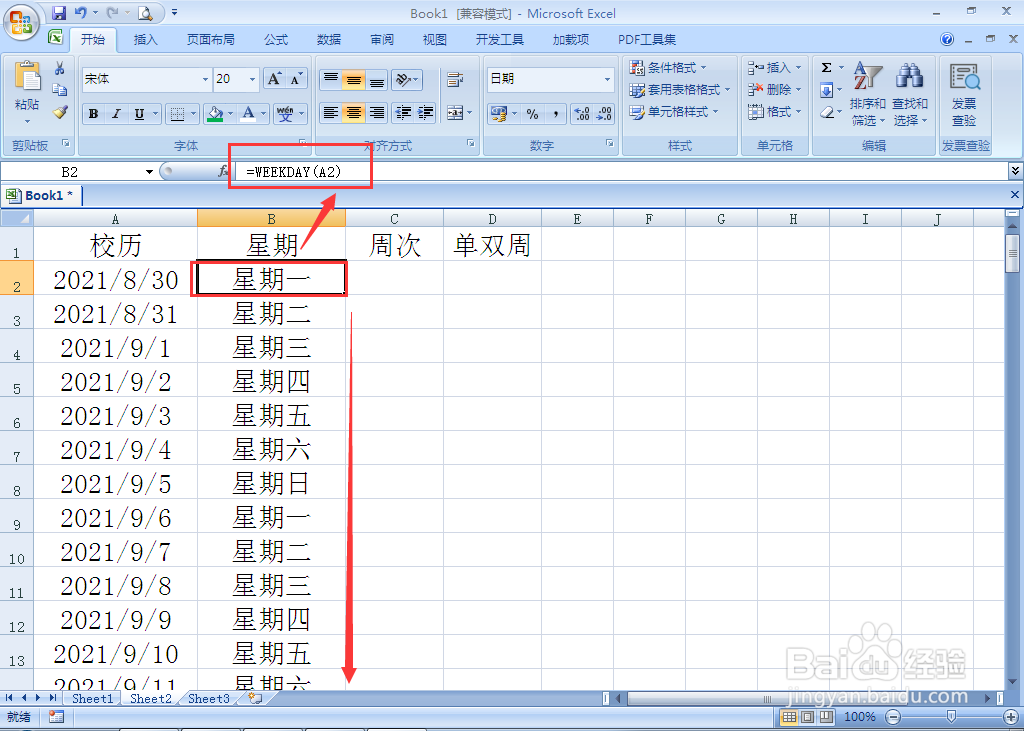
Task: Open the 插入 ribbon tab
Action: point(146,39)
